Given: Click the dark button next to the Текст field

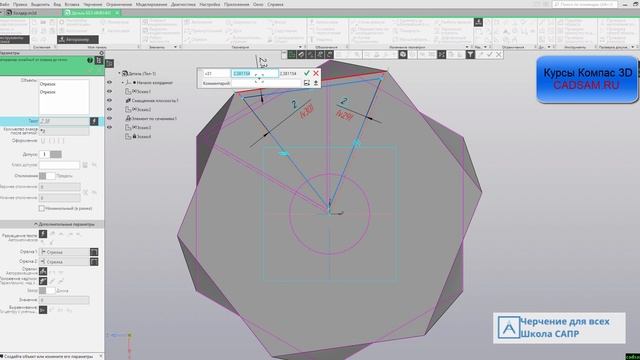Looking at the screenshot, I should (94, 121).
